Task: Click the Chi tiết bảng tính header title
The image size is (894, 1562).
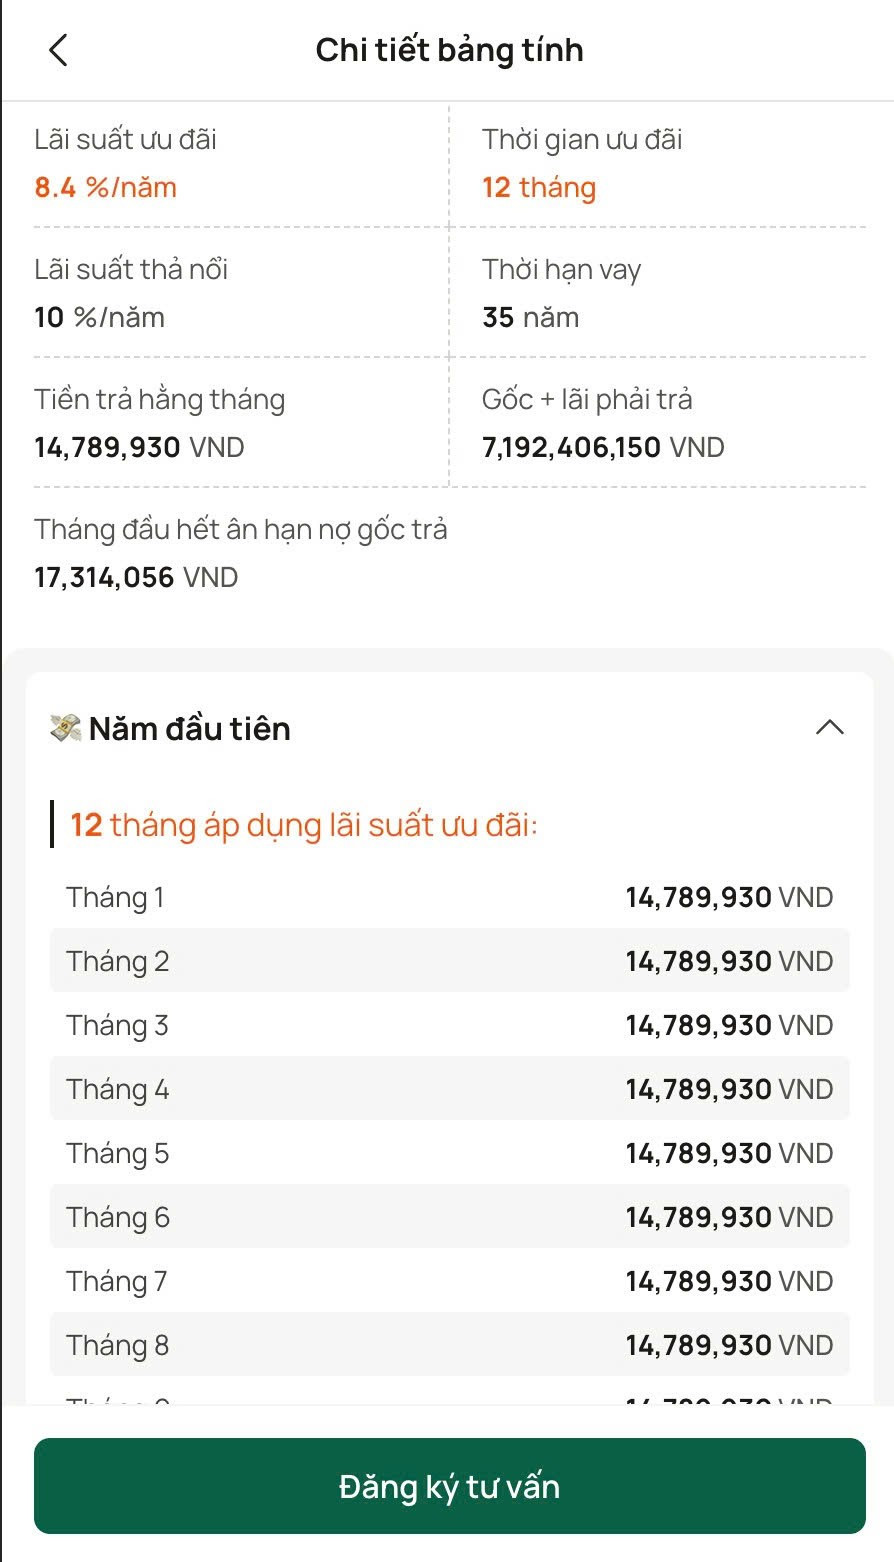Action: point(449,50)
